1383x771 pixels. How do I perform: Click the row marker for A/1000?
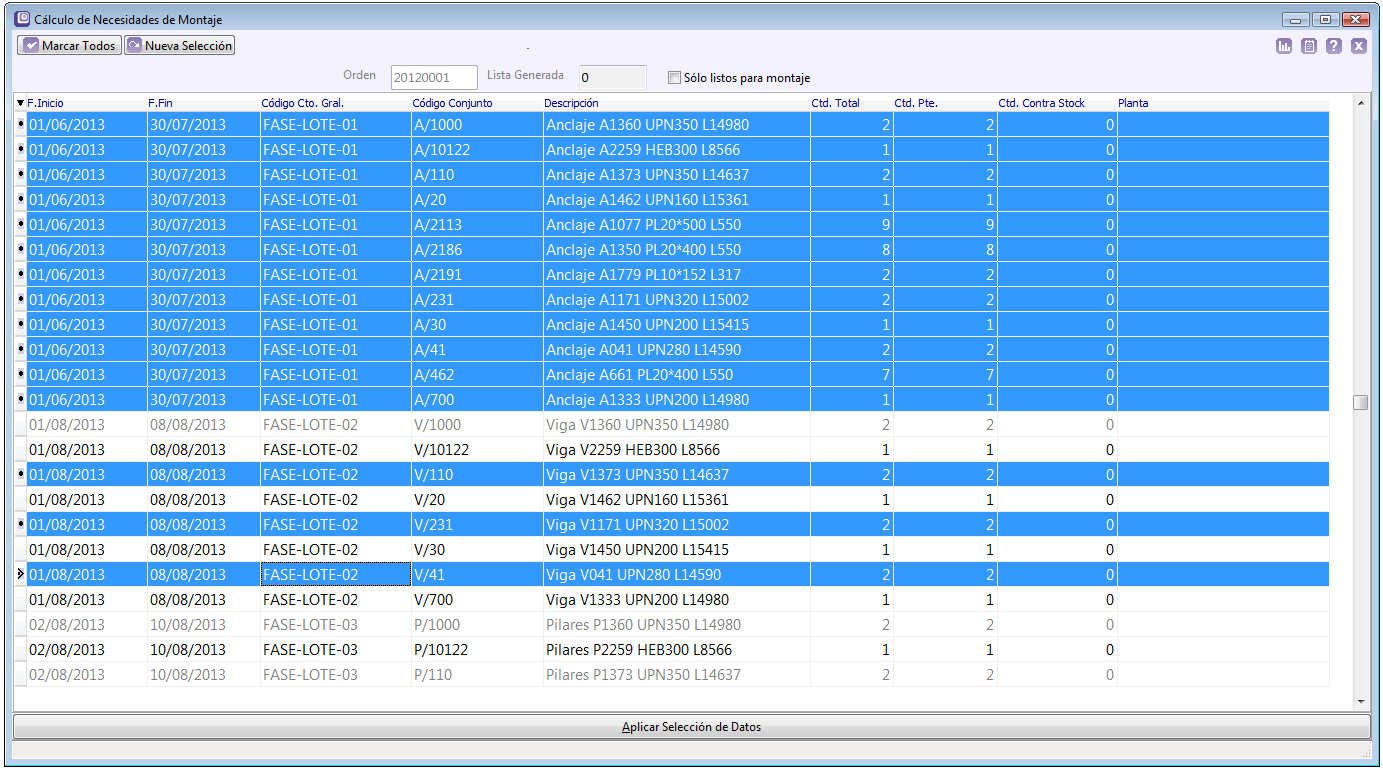[21, 125]
